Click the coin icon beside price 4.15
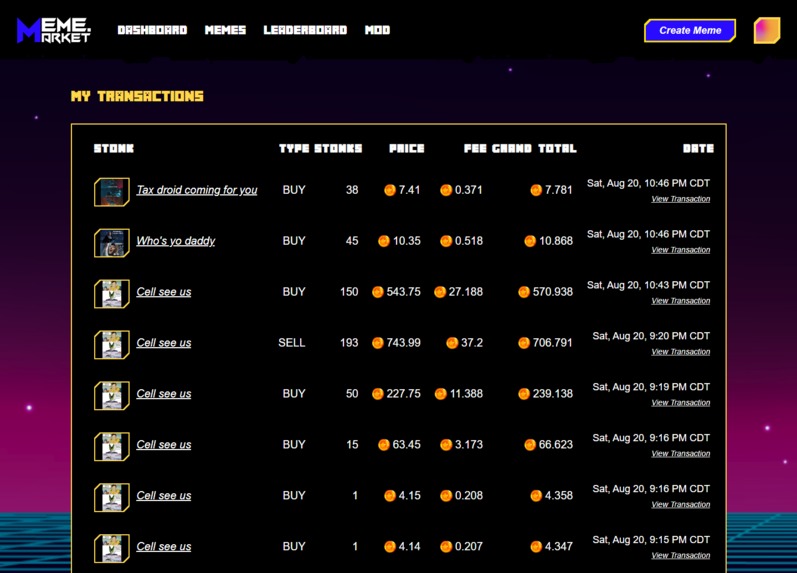Screen dimensions: 797x573 pos(390,495)
